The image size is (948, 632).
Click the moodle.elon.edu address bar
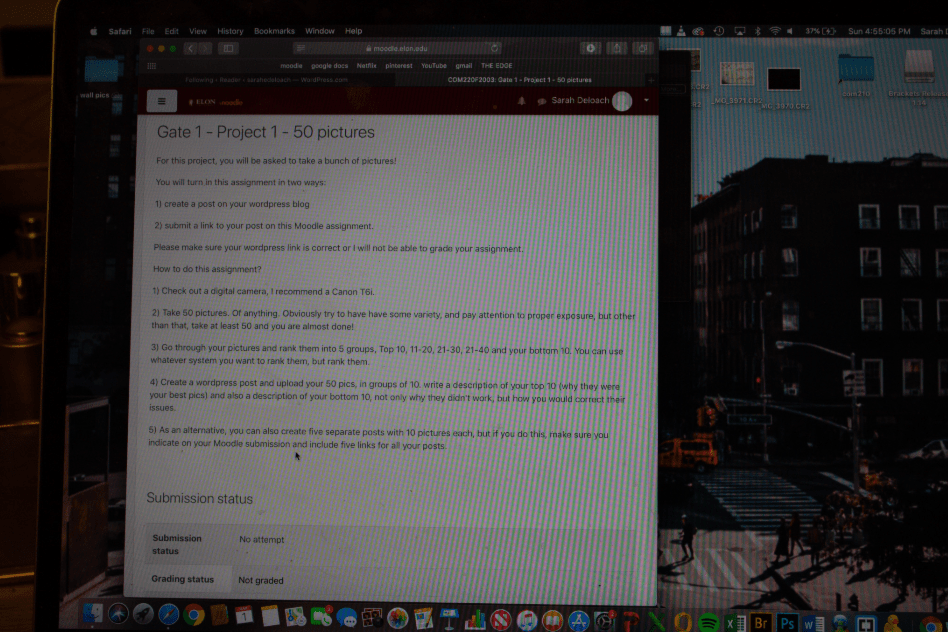[400, 48]
